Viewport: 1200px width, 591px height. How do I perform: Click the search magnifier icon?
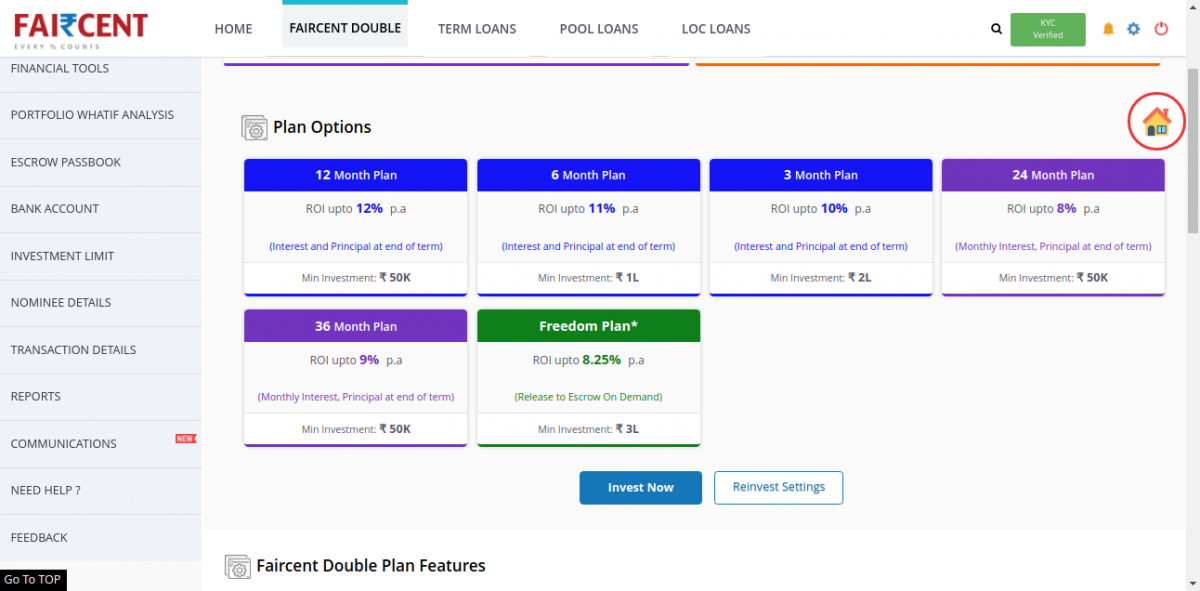click(x=996, y=29)
